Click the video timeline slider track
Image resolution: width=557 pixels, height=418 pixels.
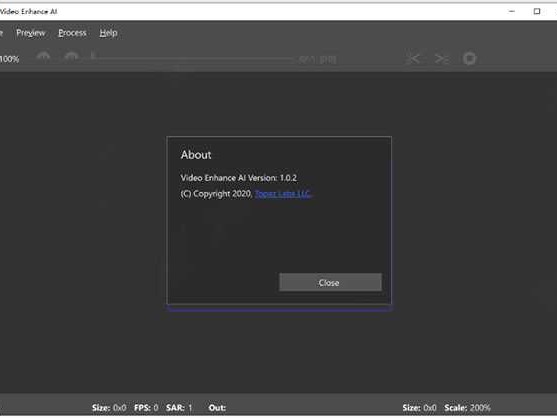click(x=194, y=58)
